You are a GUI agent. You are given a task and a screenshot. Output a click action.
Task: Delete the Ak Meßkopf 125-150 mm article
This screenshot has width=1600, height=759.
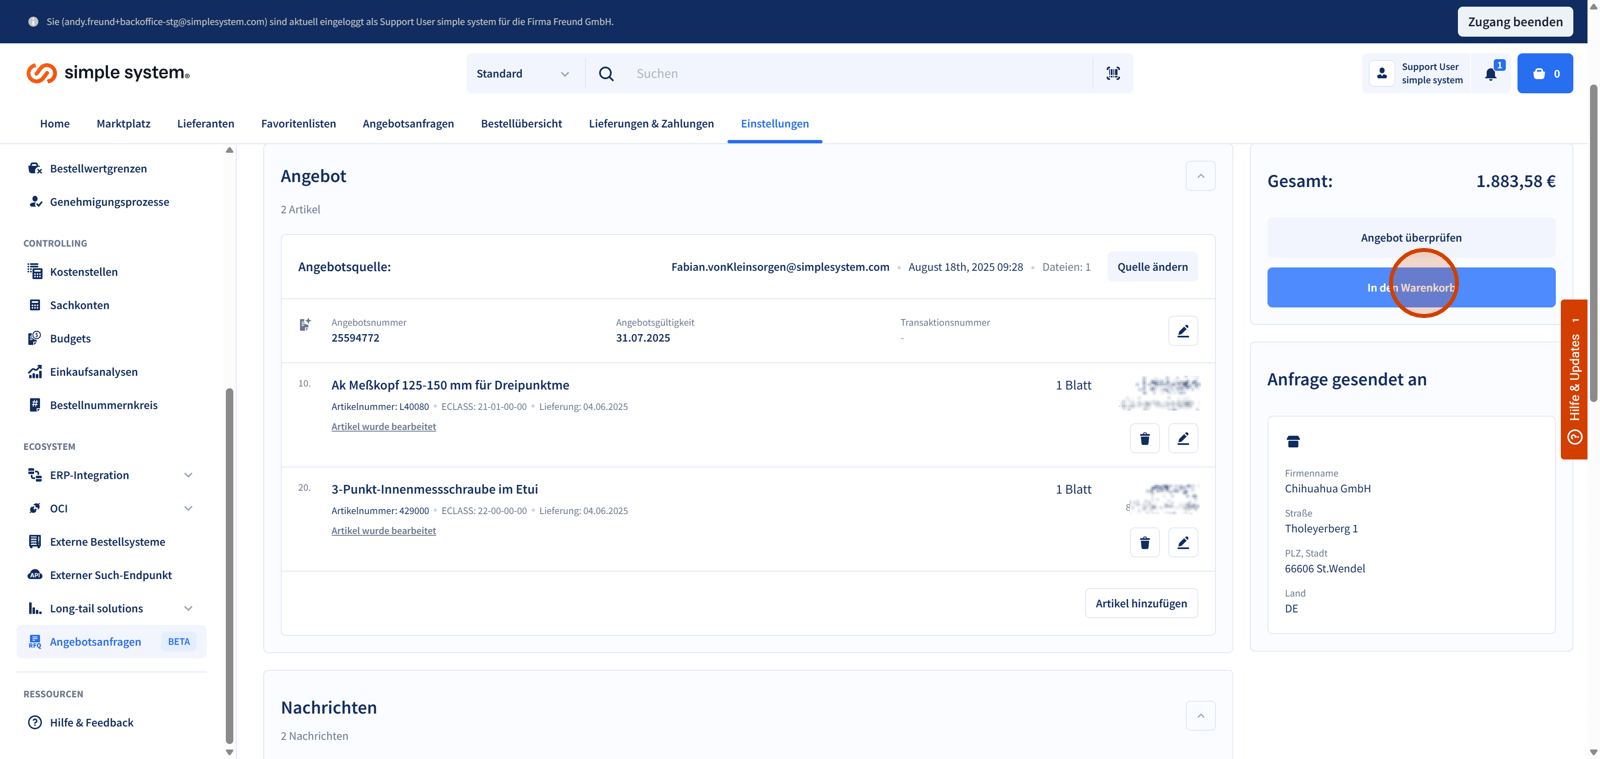[1145, 438]
